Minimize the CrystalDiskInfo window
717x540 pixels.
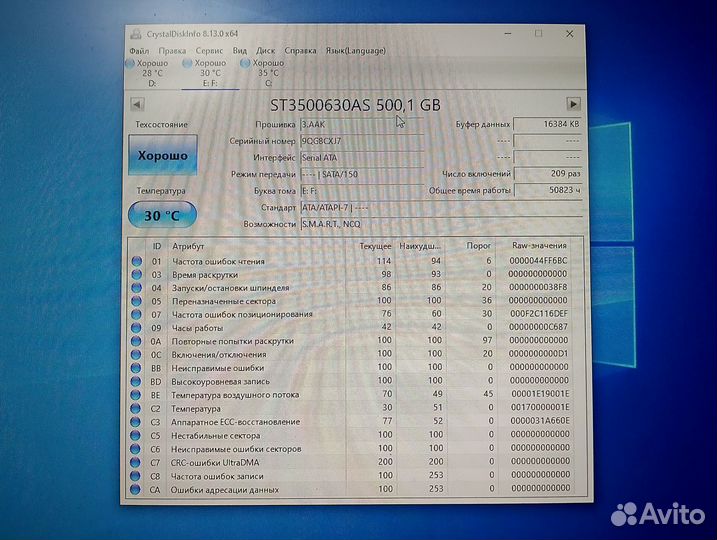[x=508, y=34]
